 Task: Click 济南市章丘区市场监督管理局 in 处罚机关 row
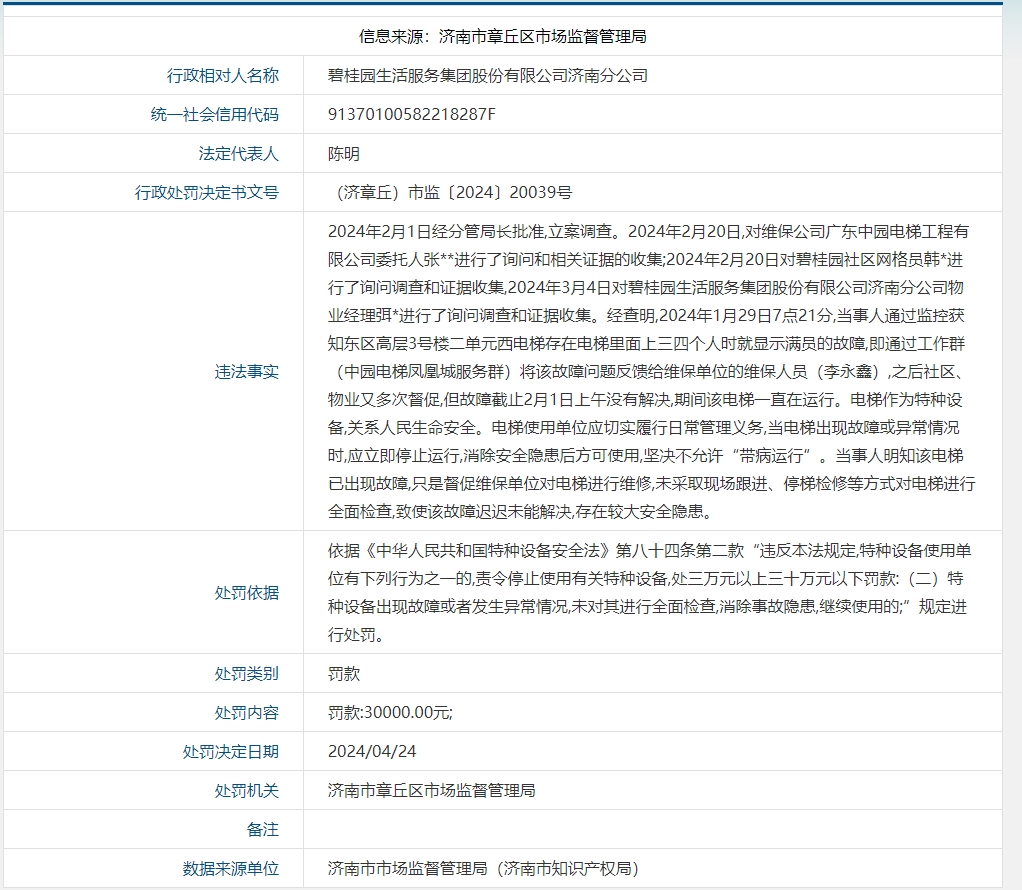(x=431, y=791)
